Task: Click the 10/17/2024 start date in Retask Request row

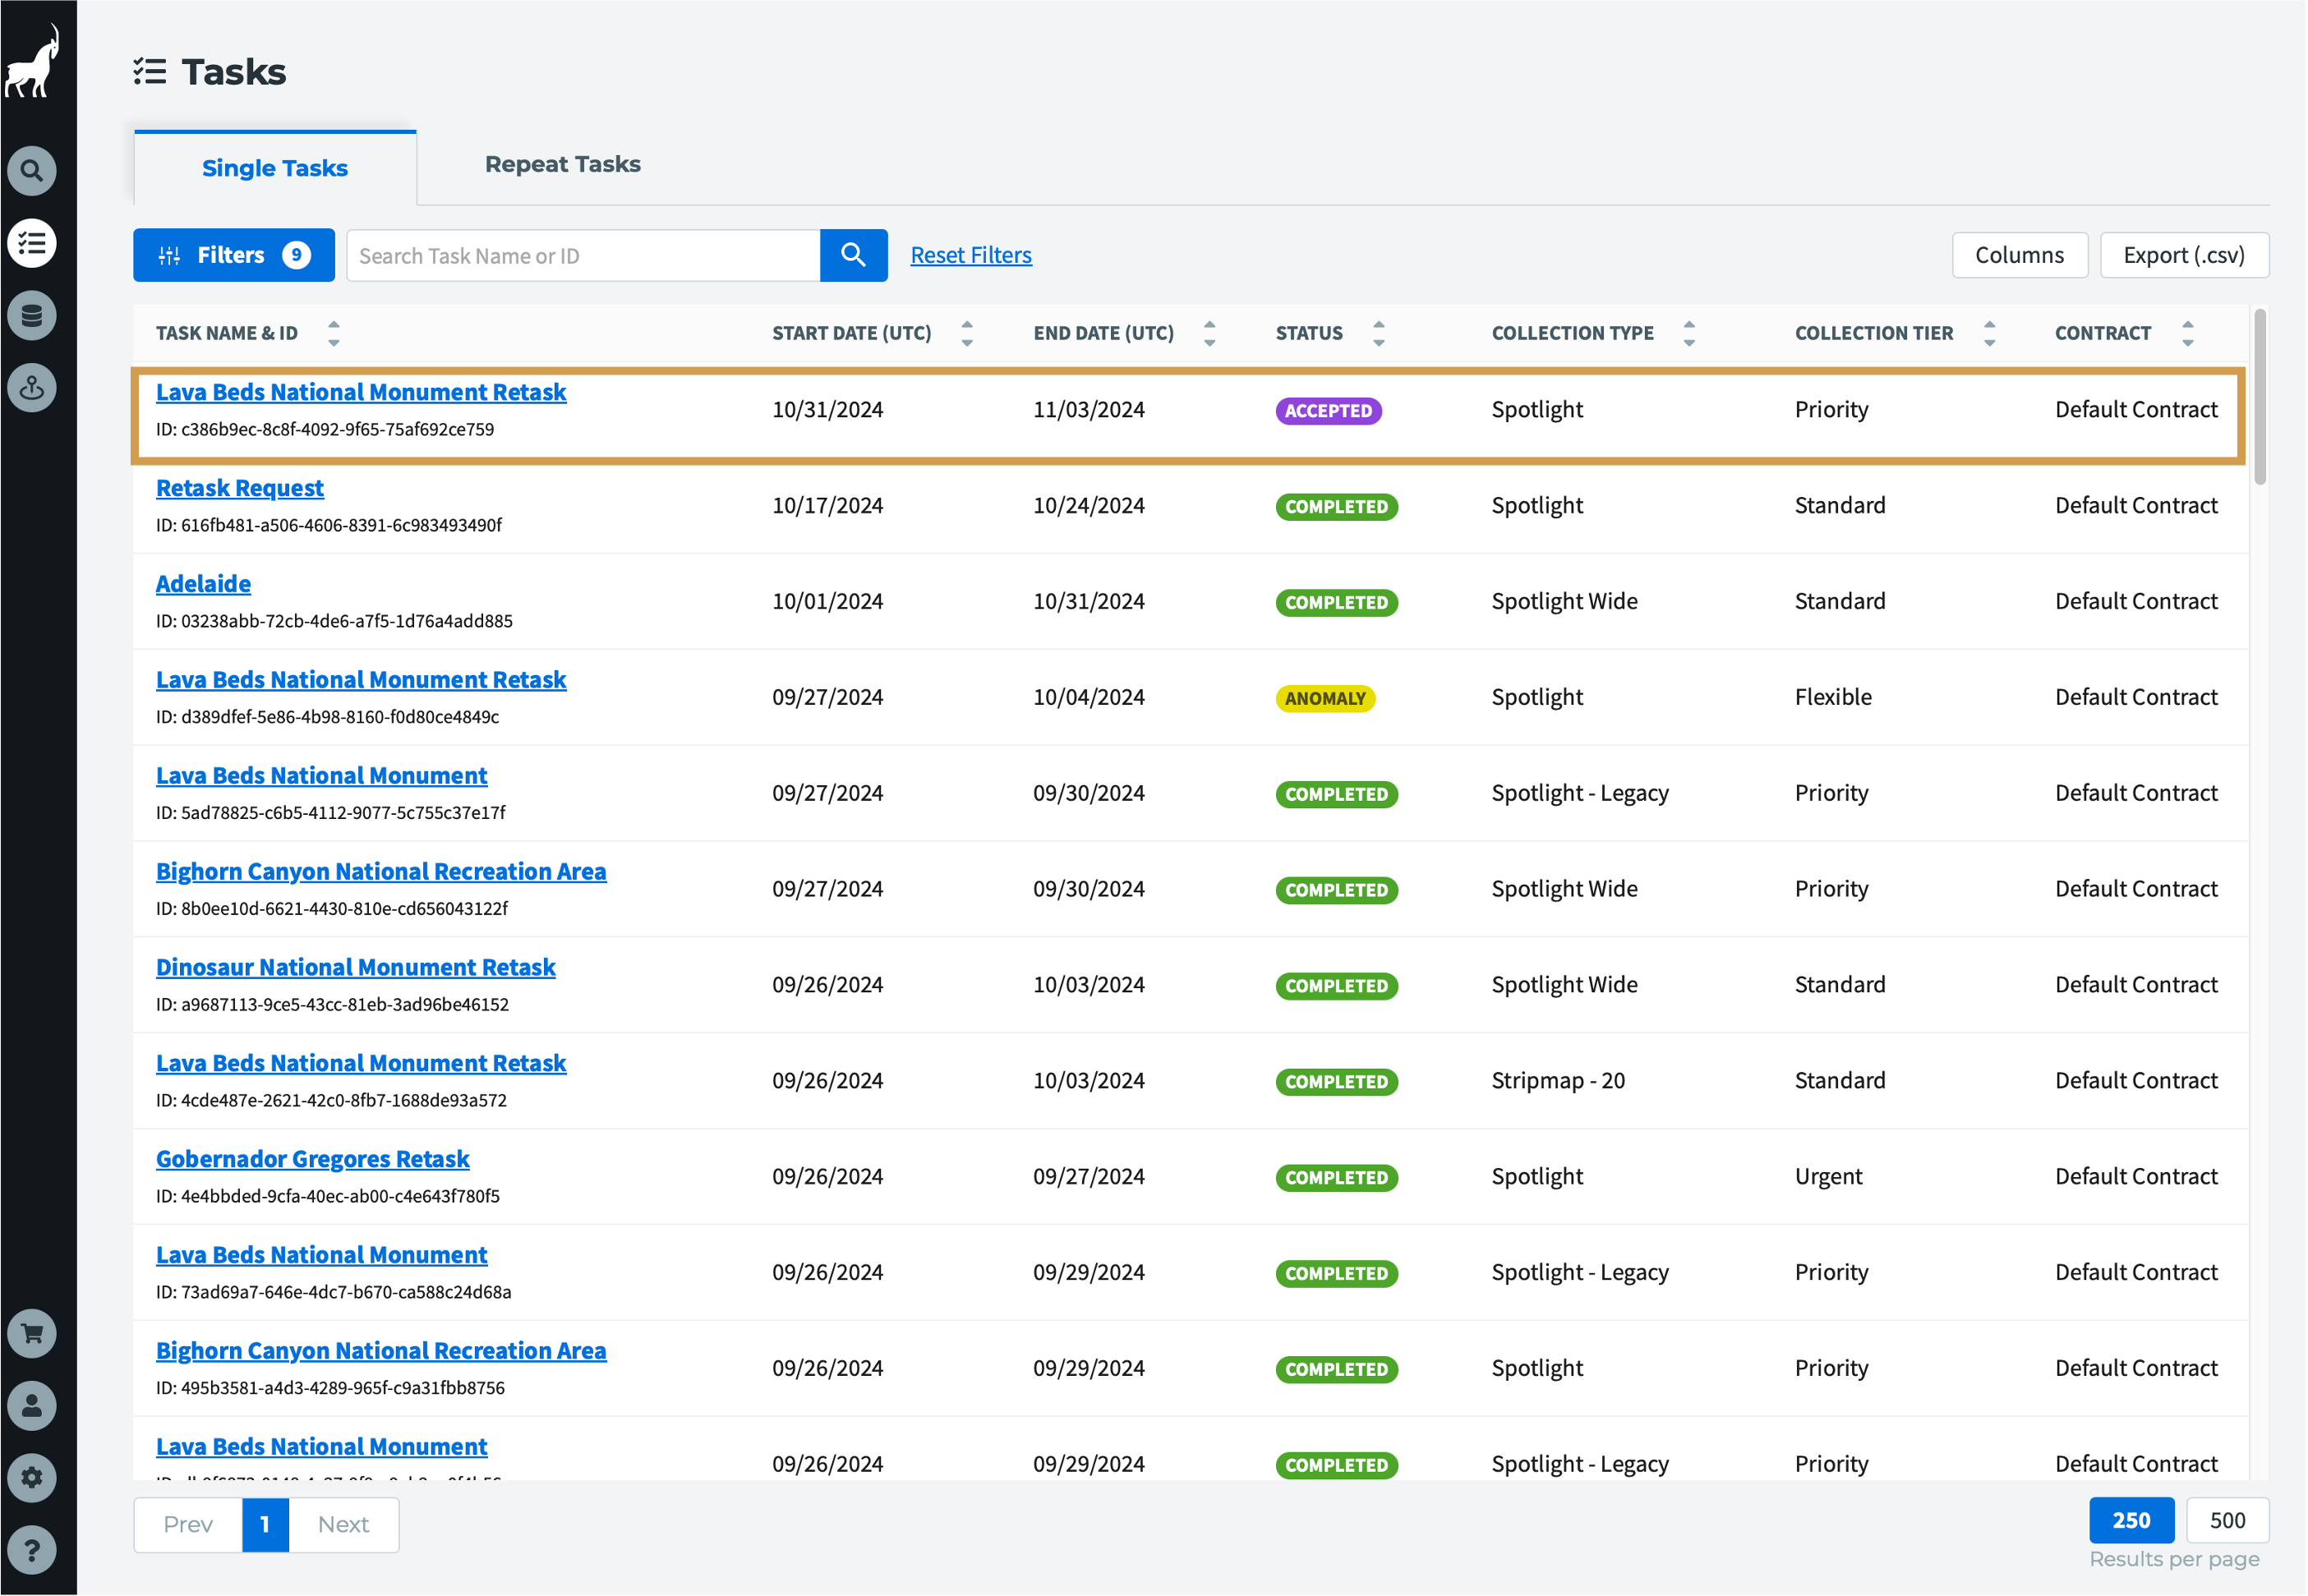Action: 829,506
